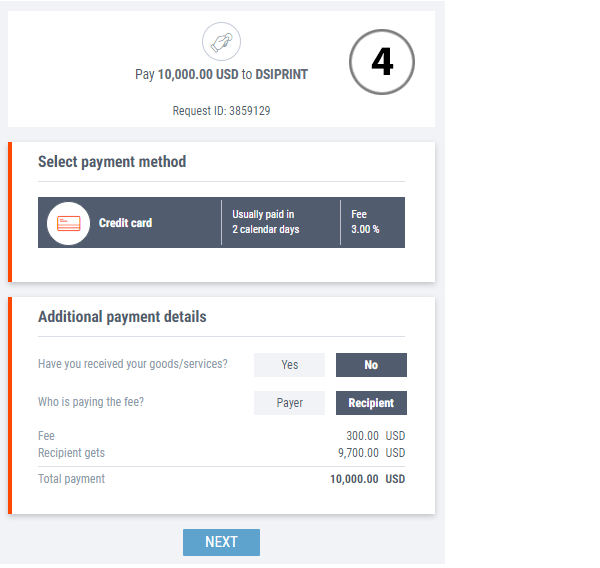
Task: Click the 'Select payment method' heading
Action: [112, 161]
